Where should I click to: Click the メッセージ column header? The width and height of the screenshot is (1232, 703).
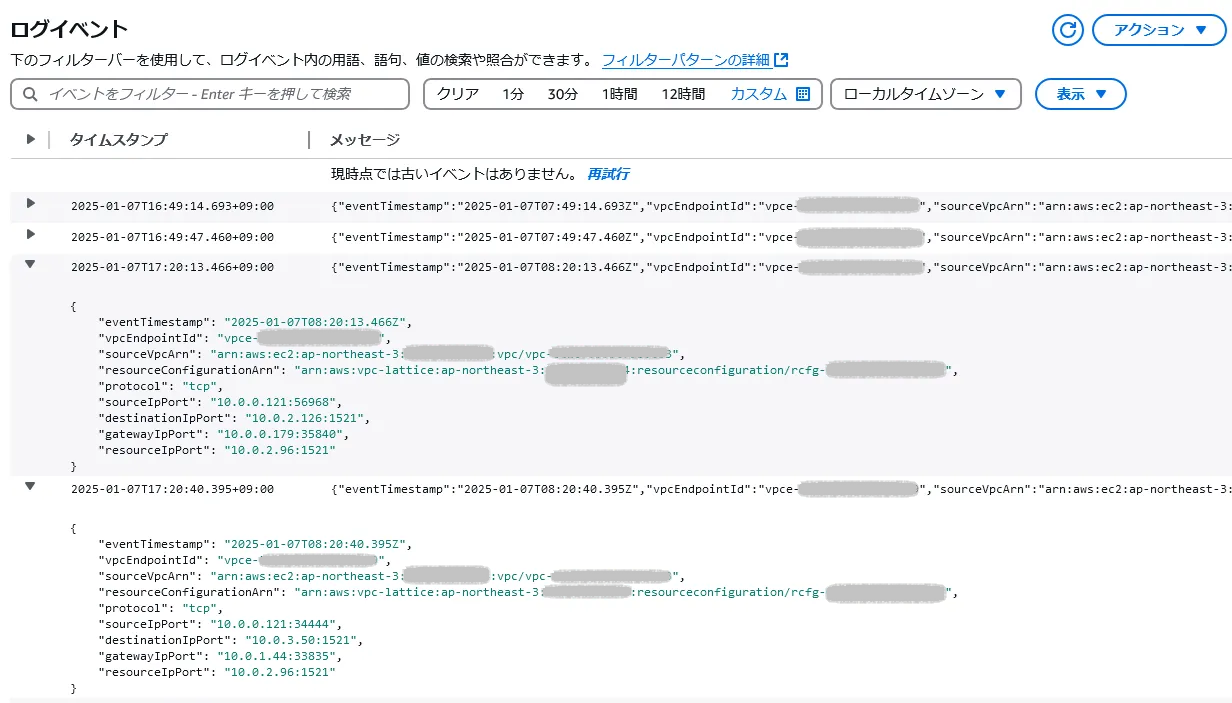point(365,140)
